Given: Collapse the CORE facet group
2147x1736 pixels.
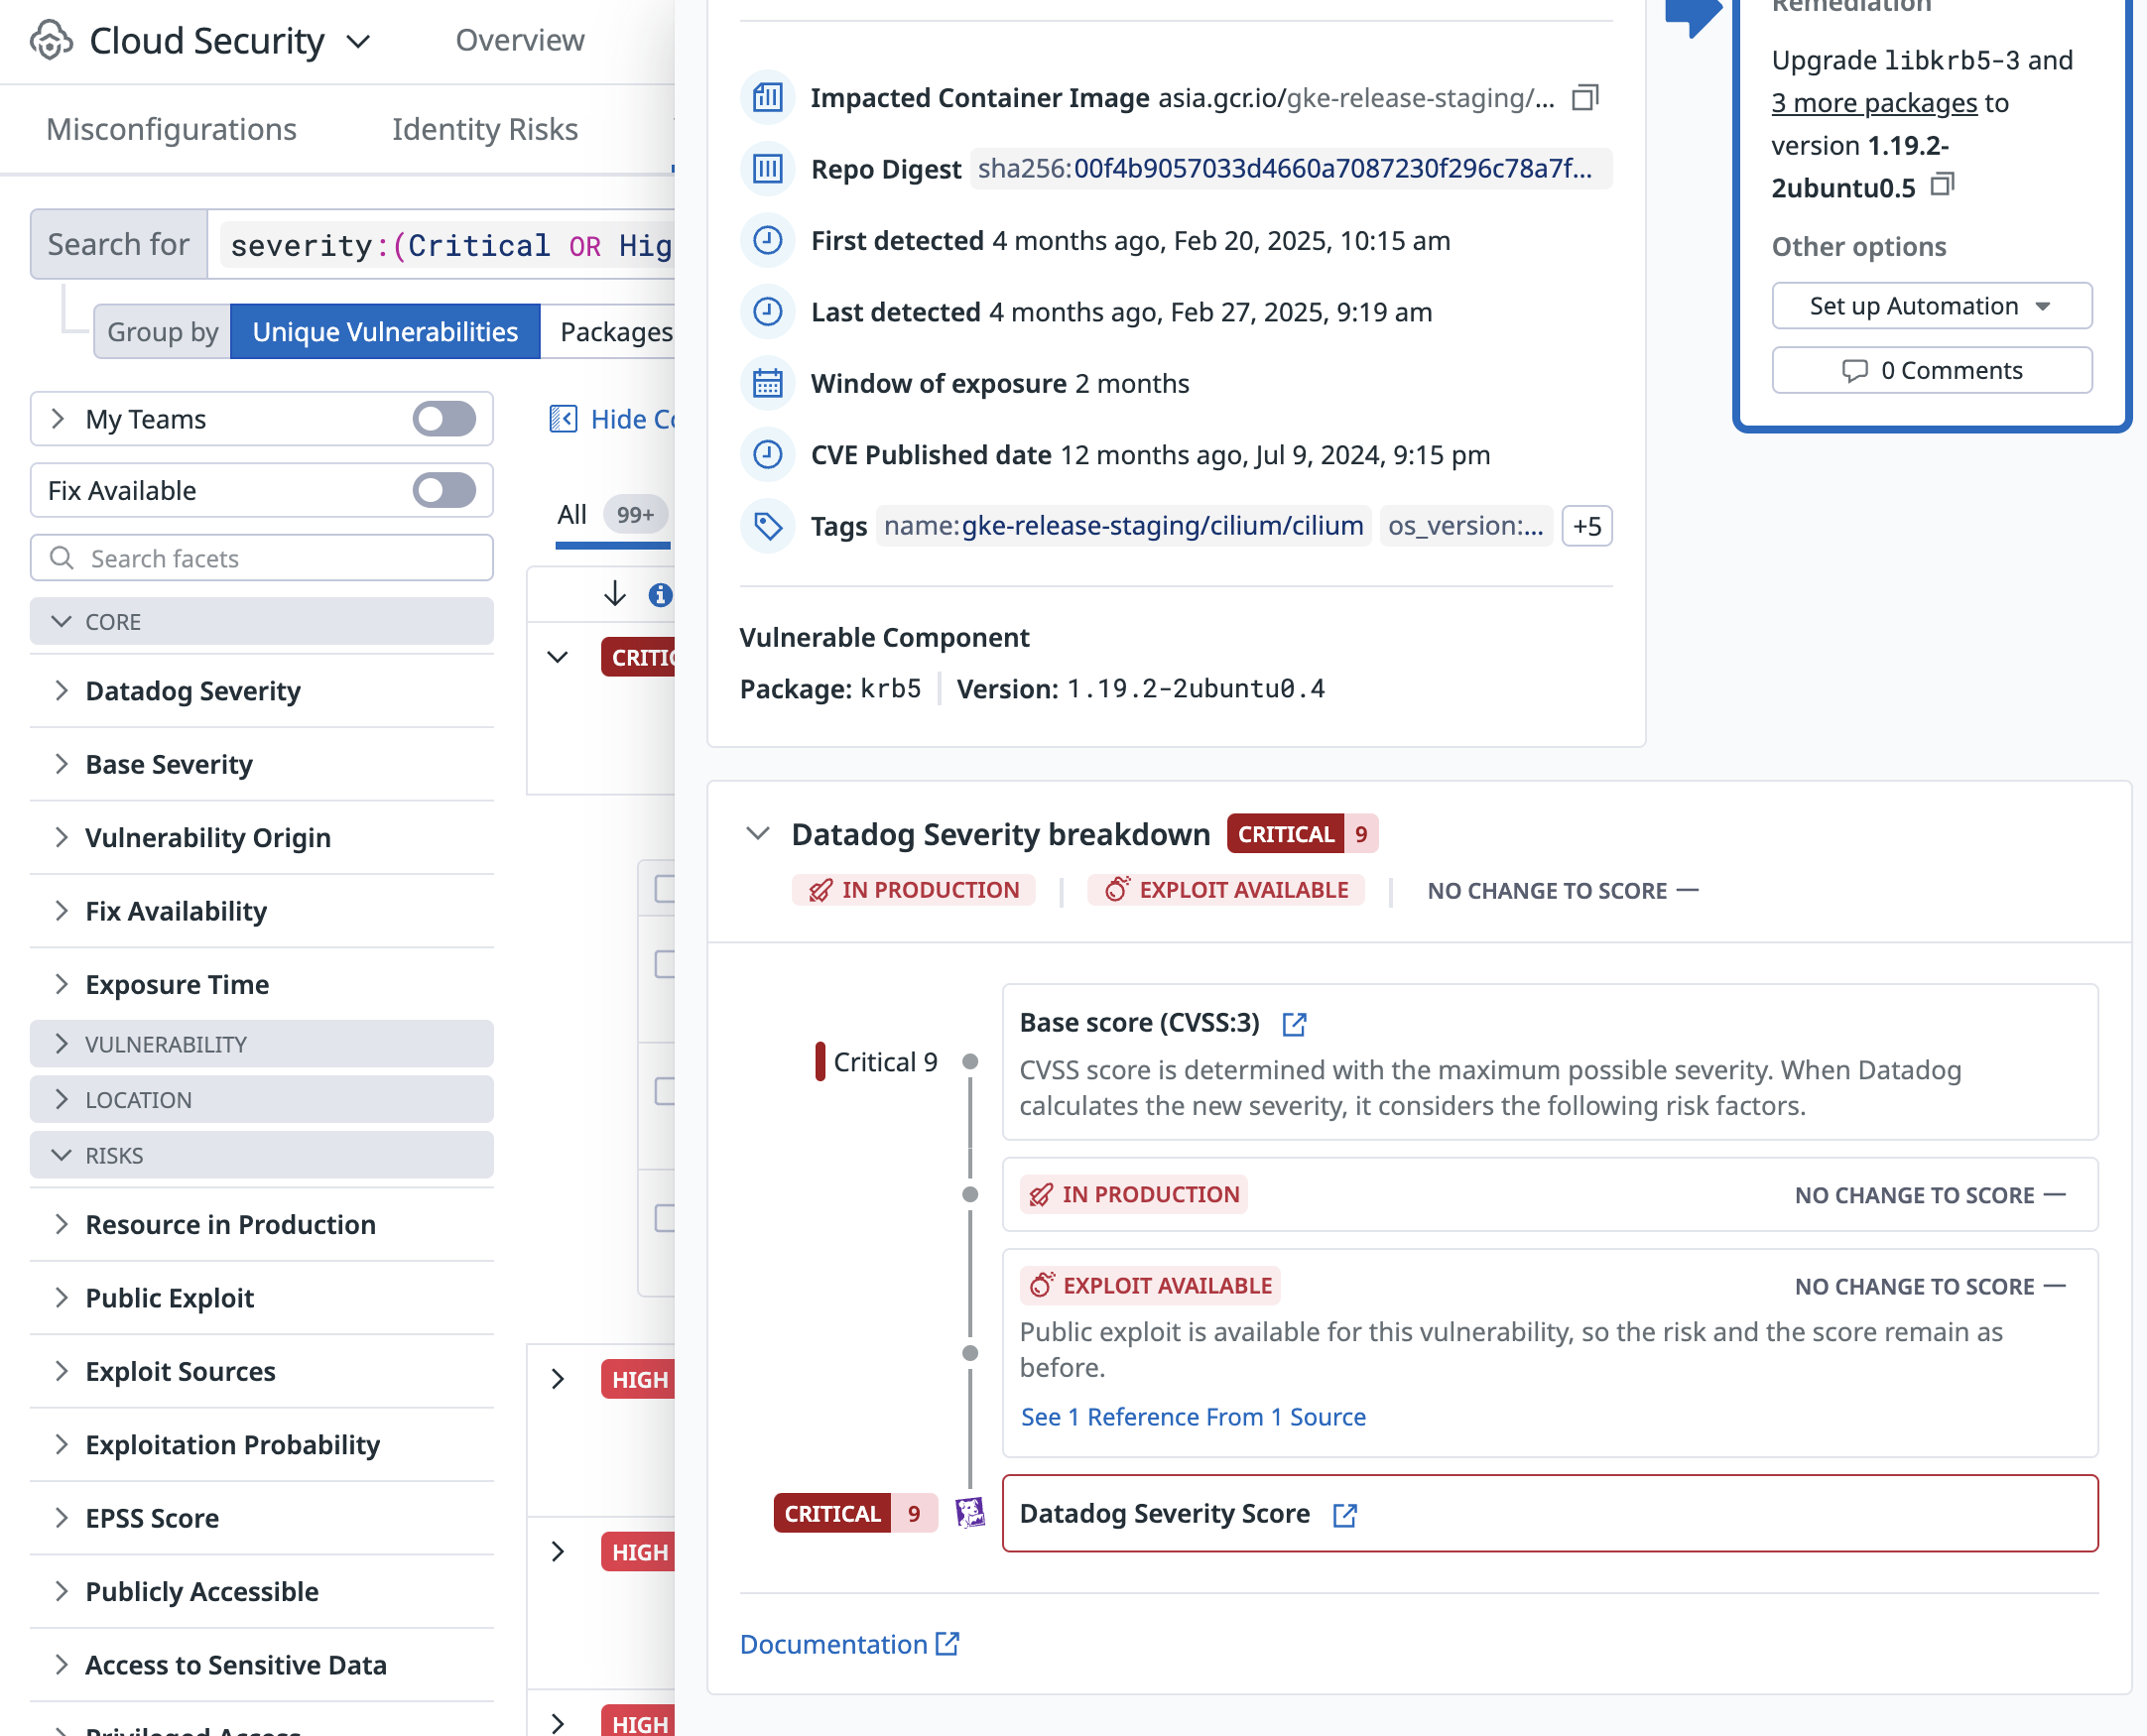Looking at the screenshot, I should [x=62, y=621].
